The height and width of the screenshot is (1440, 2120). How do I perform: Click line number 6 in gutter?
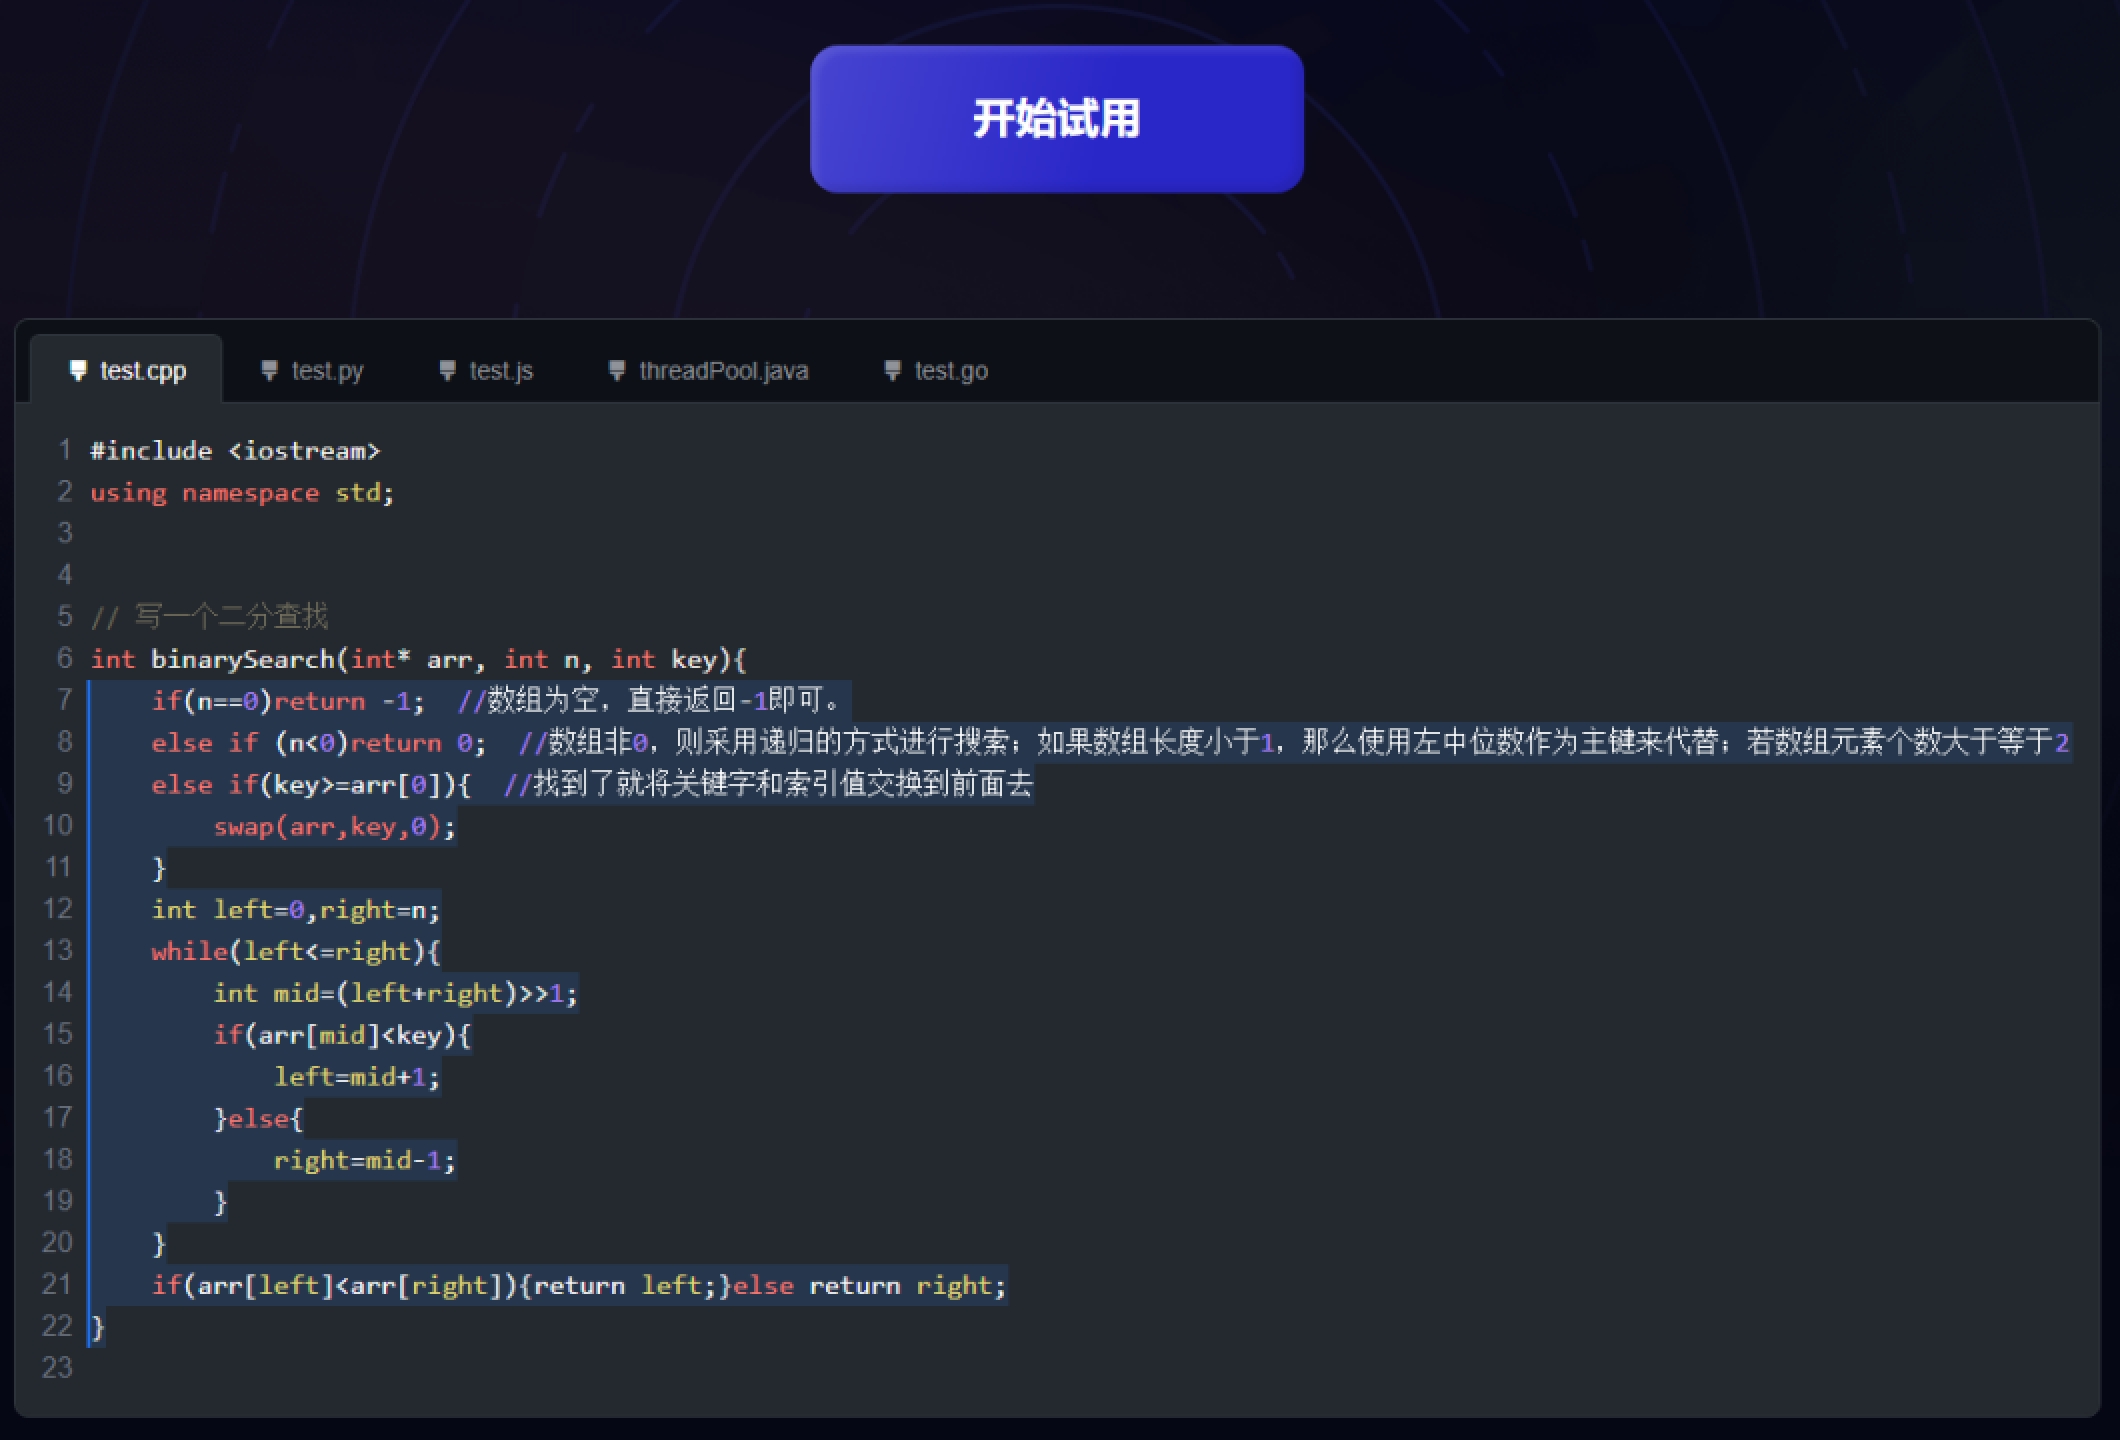click(64, 658)
